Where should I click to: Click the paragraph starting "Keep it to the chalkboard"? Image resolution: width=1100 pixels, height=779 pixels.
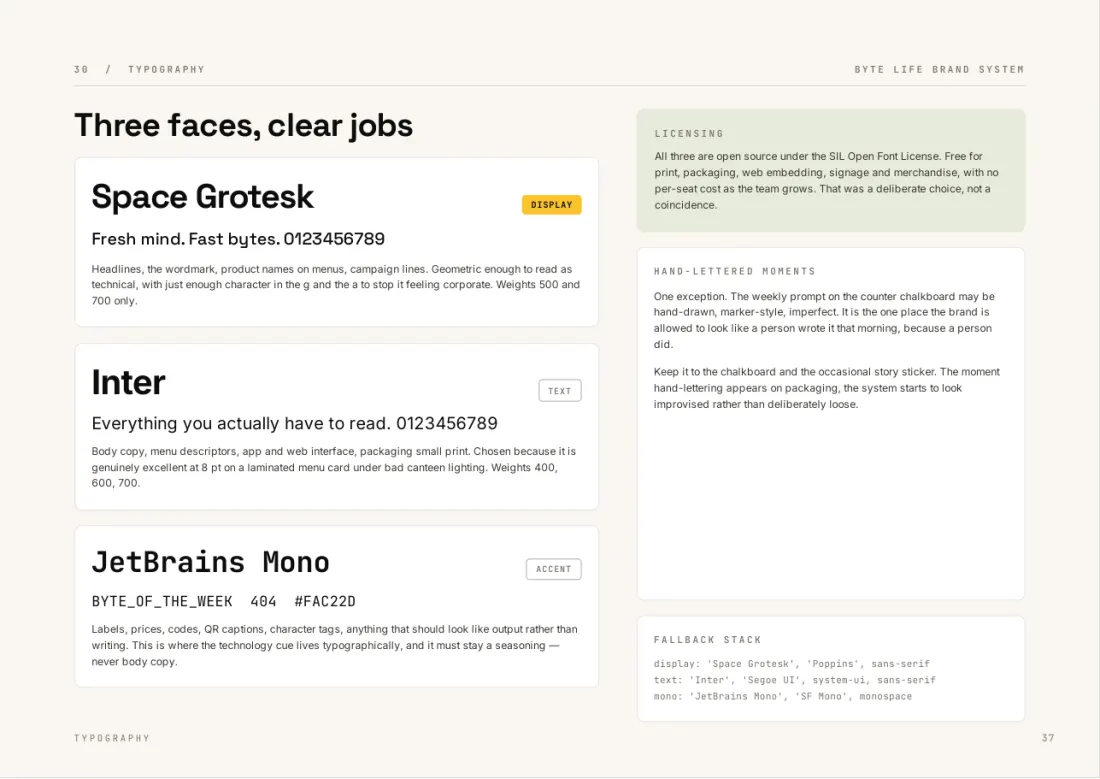[826, 388]
